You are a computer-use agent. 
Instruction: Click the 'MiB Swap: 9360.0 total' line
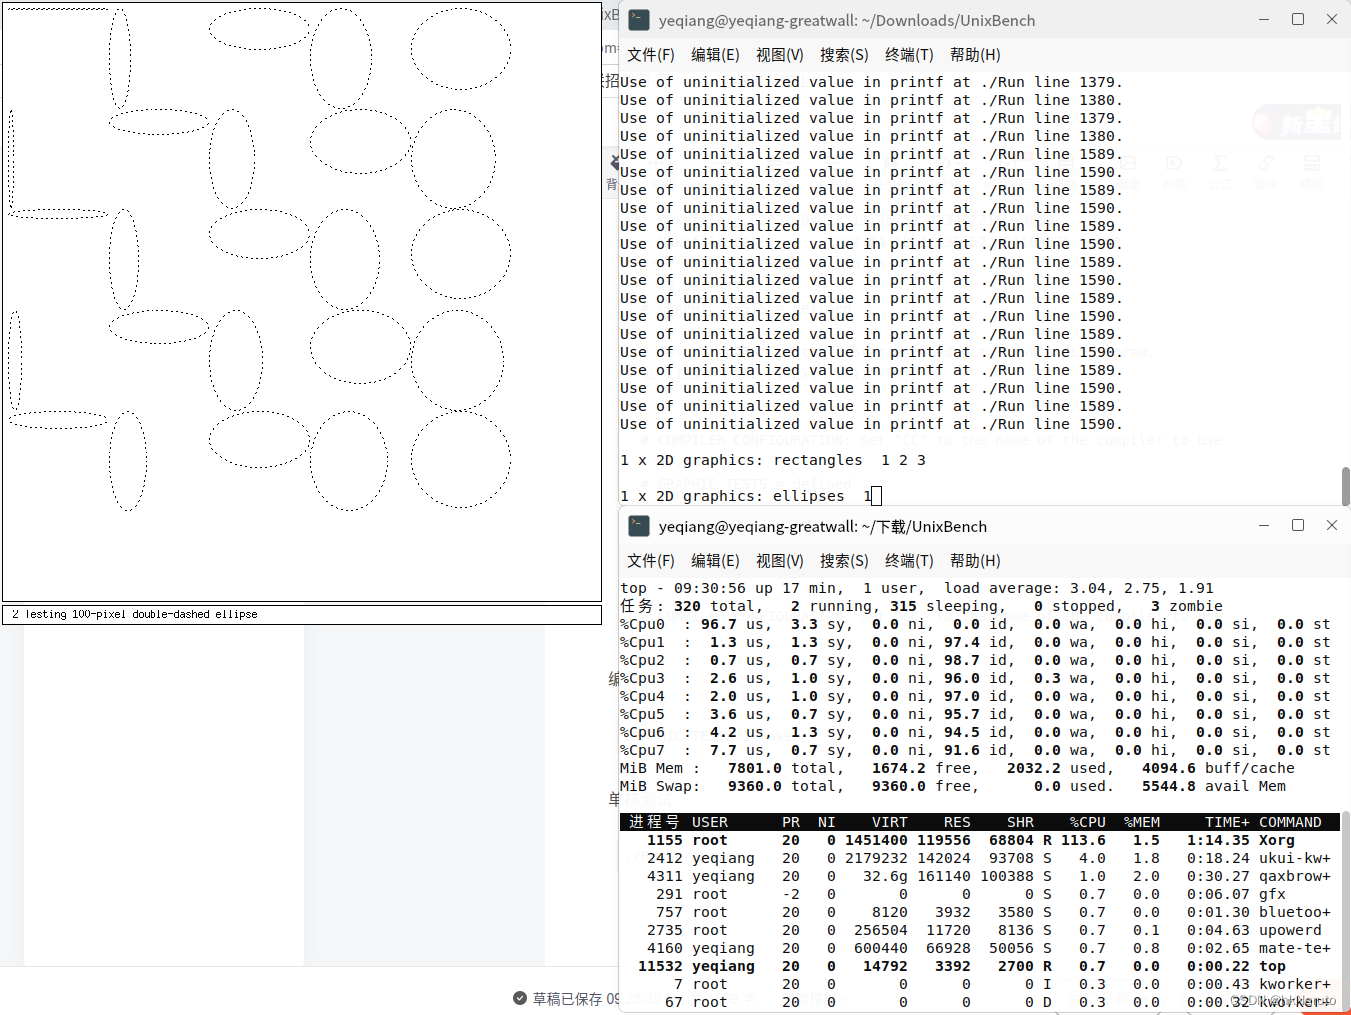point(953,786)
